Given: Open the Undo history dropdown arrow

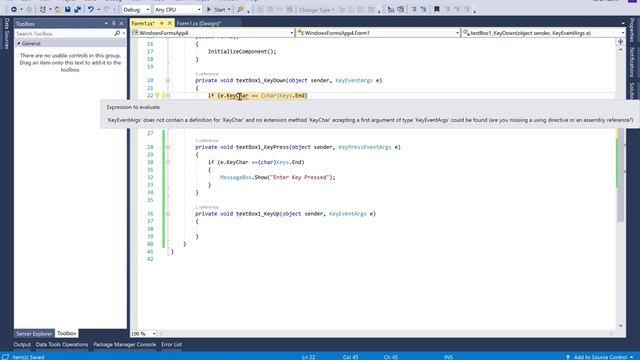Looking at the screenshot, I should pyautogui.click(x=98, y=9).
